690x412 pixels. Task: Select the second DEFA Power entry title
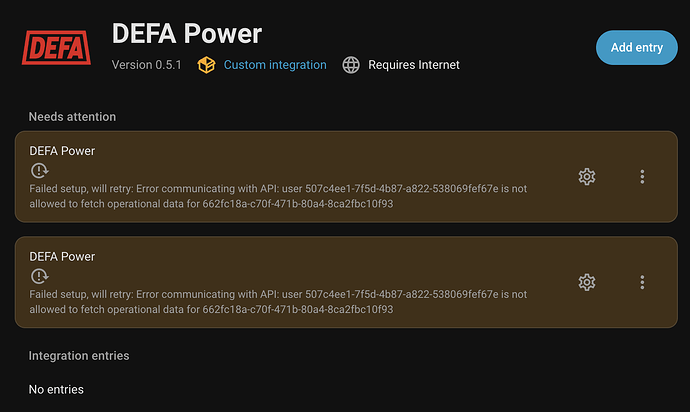62,256
